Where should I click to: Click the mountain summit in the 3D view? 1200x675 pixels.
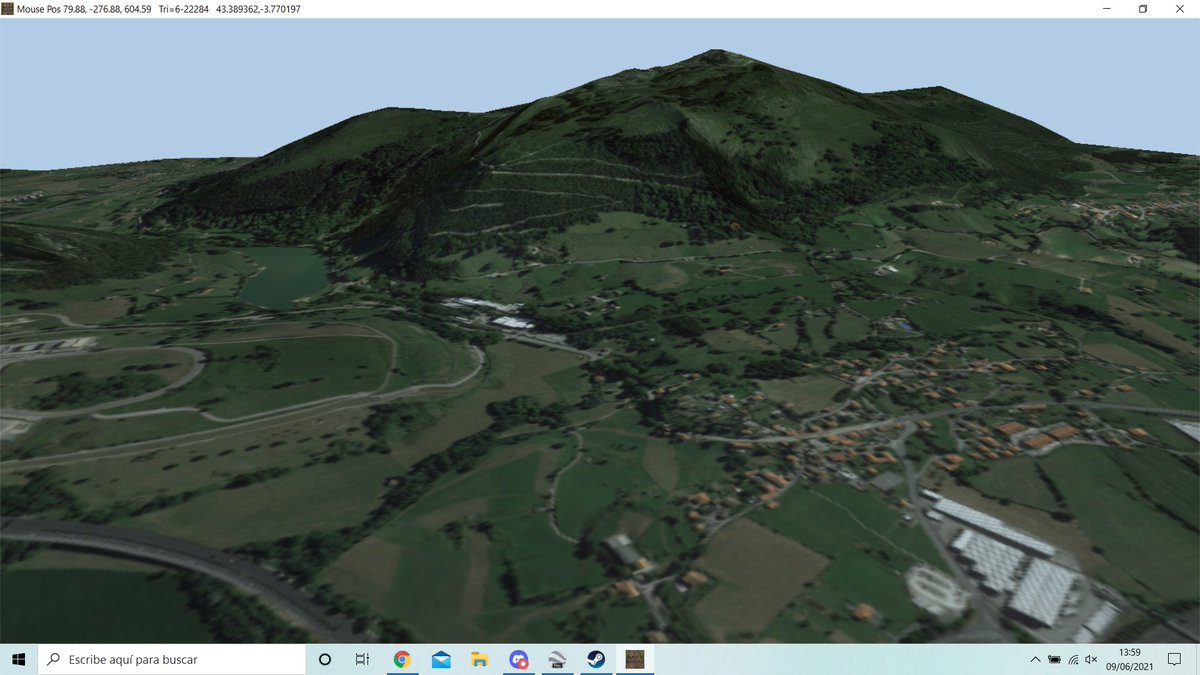click(x=717, y=54)
